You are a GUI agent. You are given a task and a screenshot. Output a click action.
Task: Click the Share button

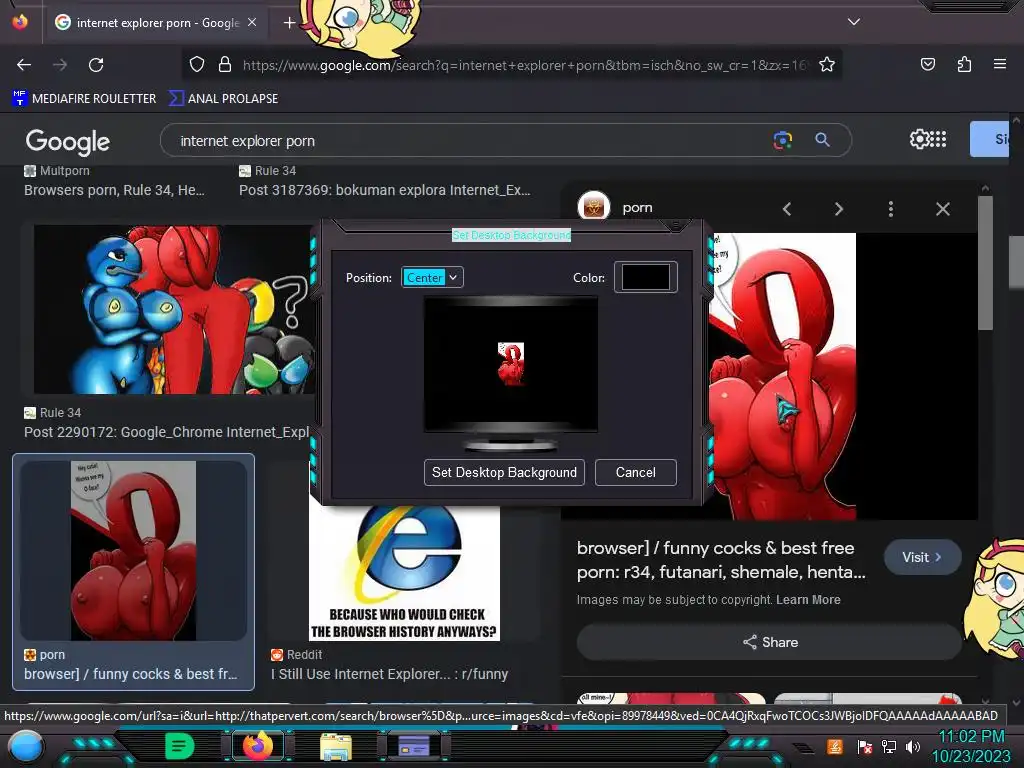(x=769, y=642)
